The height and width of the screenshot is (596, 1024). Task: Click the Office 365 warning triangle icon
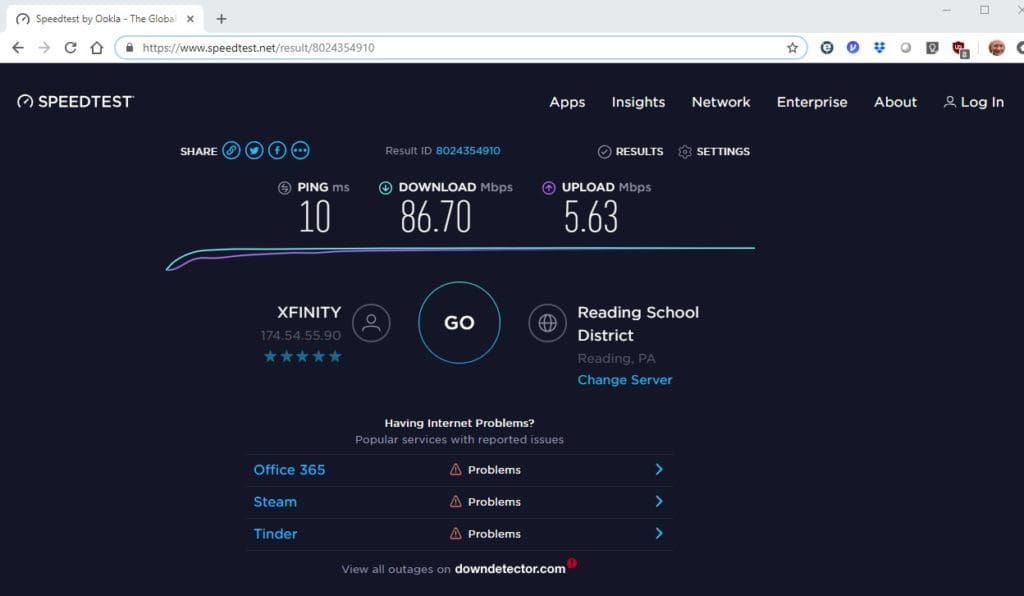pyautogui.click(x=455, y=469)
